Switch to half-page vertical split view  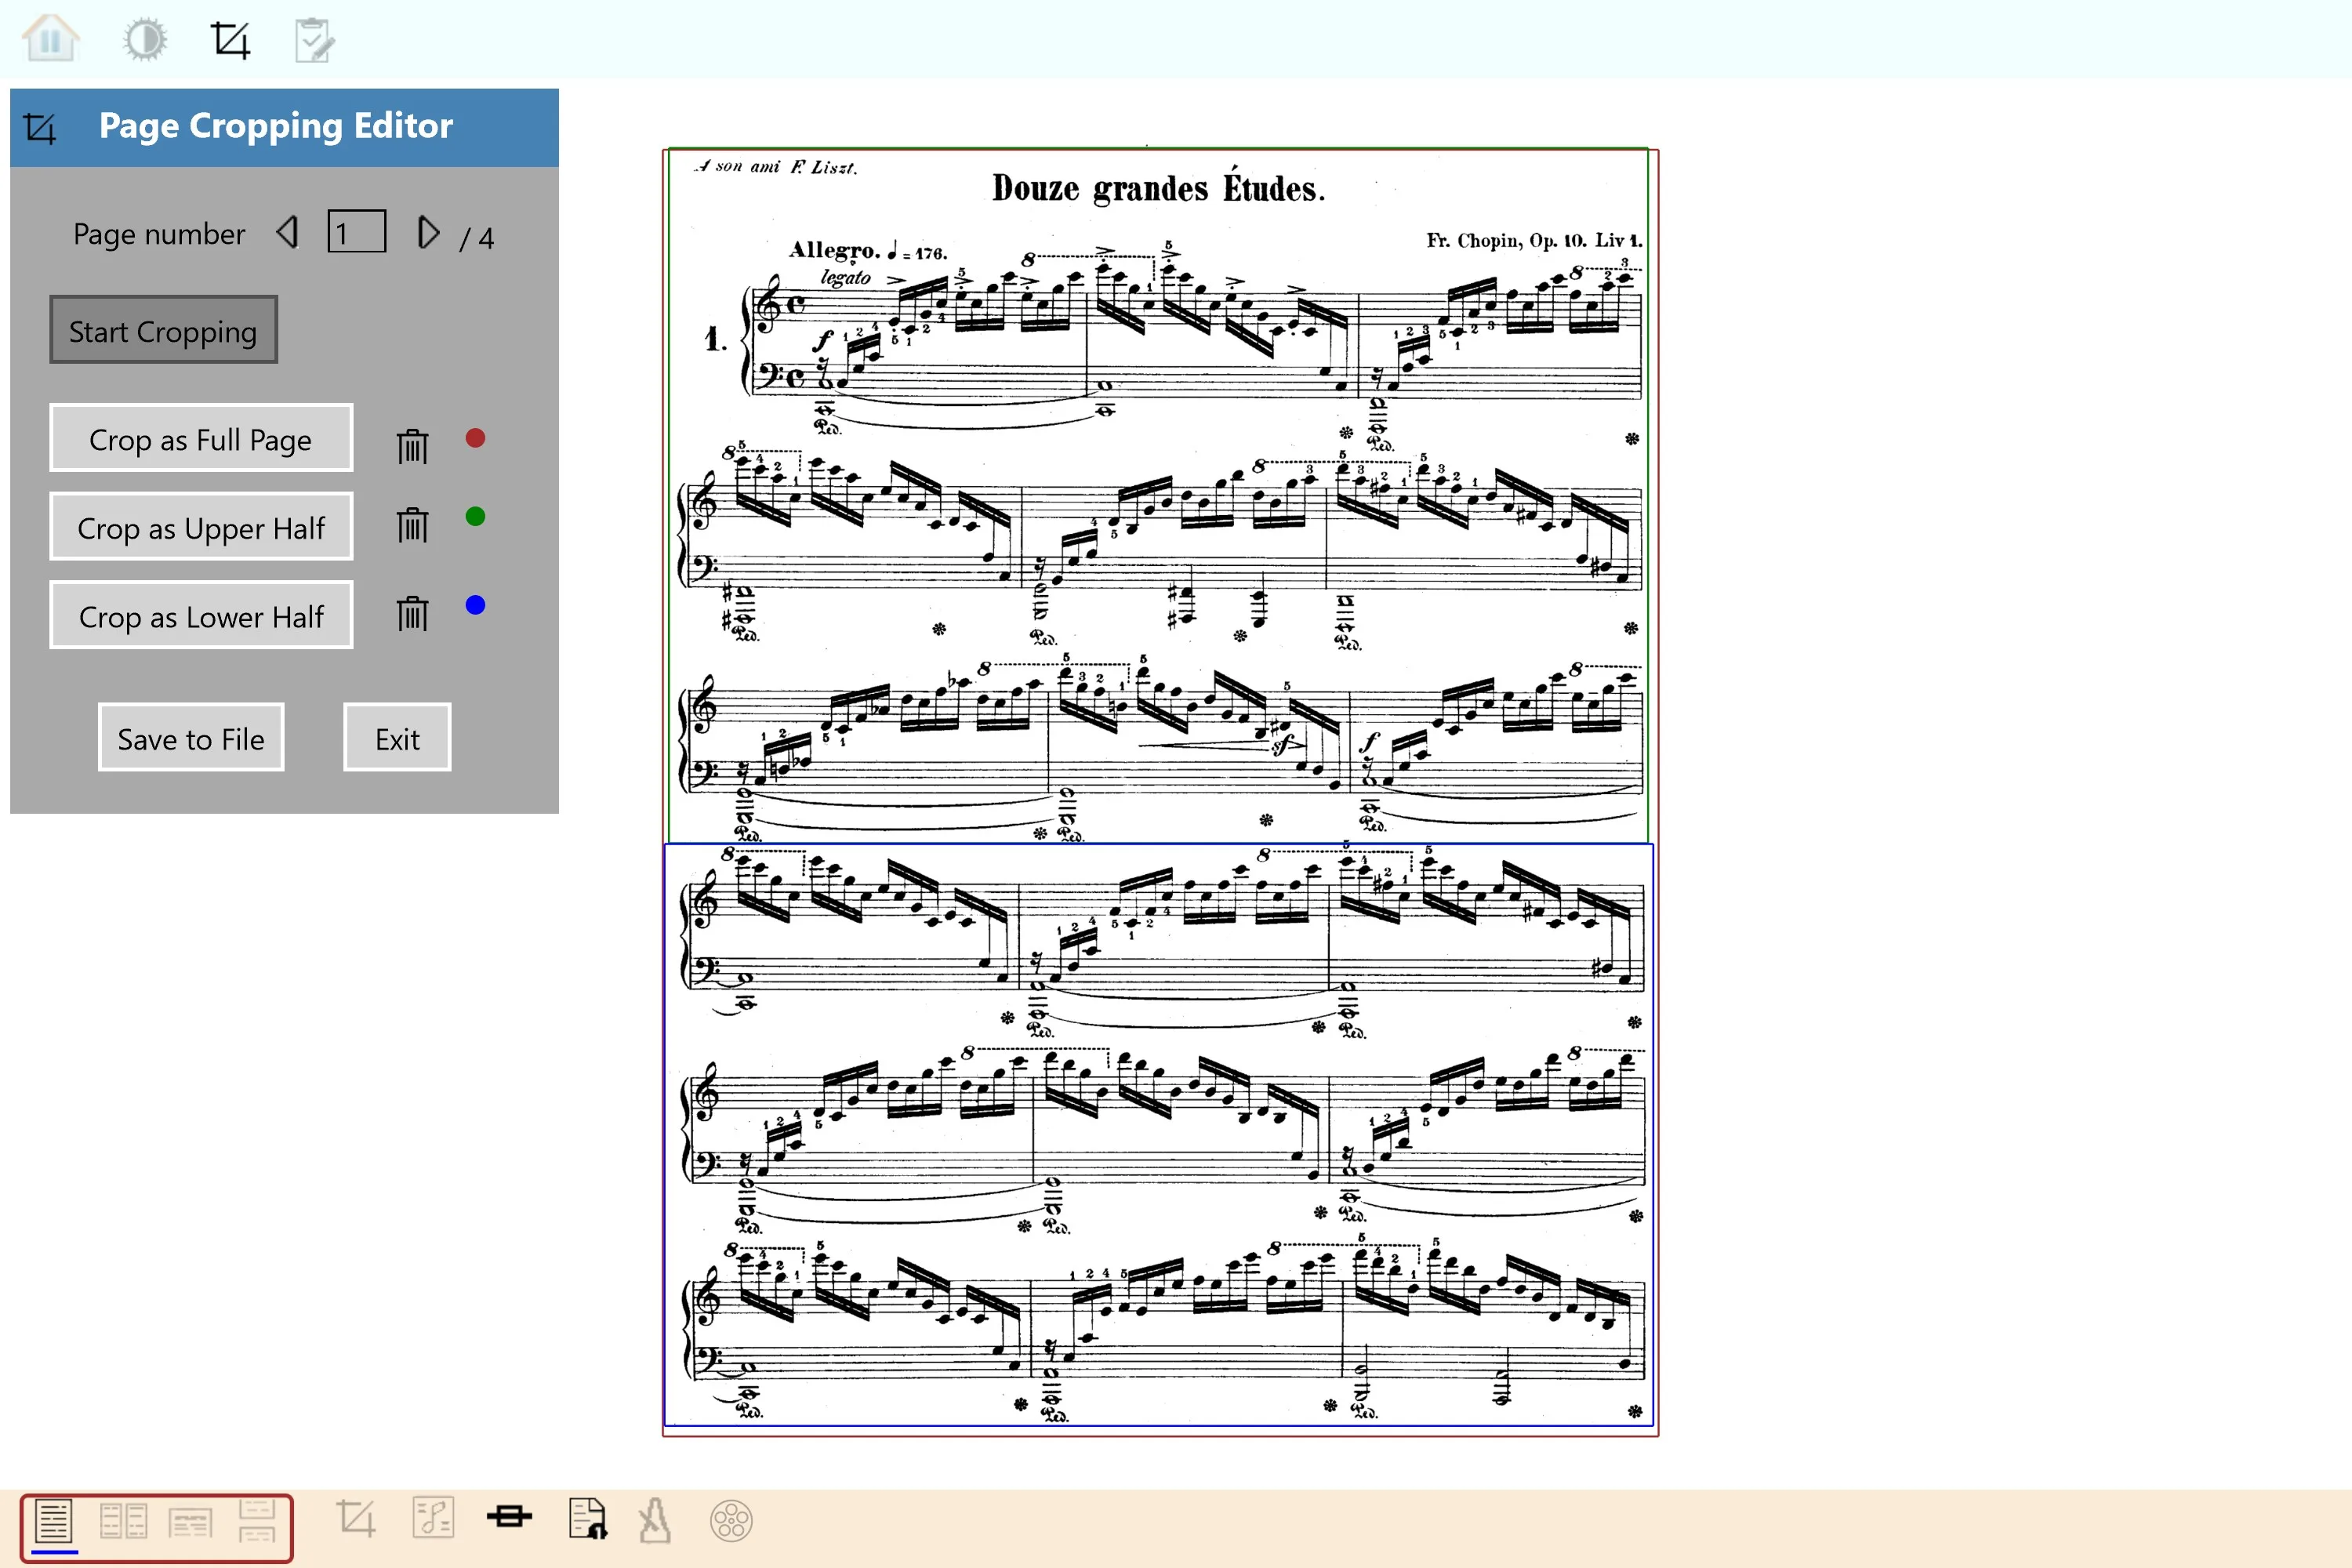click(257, 1522)
